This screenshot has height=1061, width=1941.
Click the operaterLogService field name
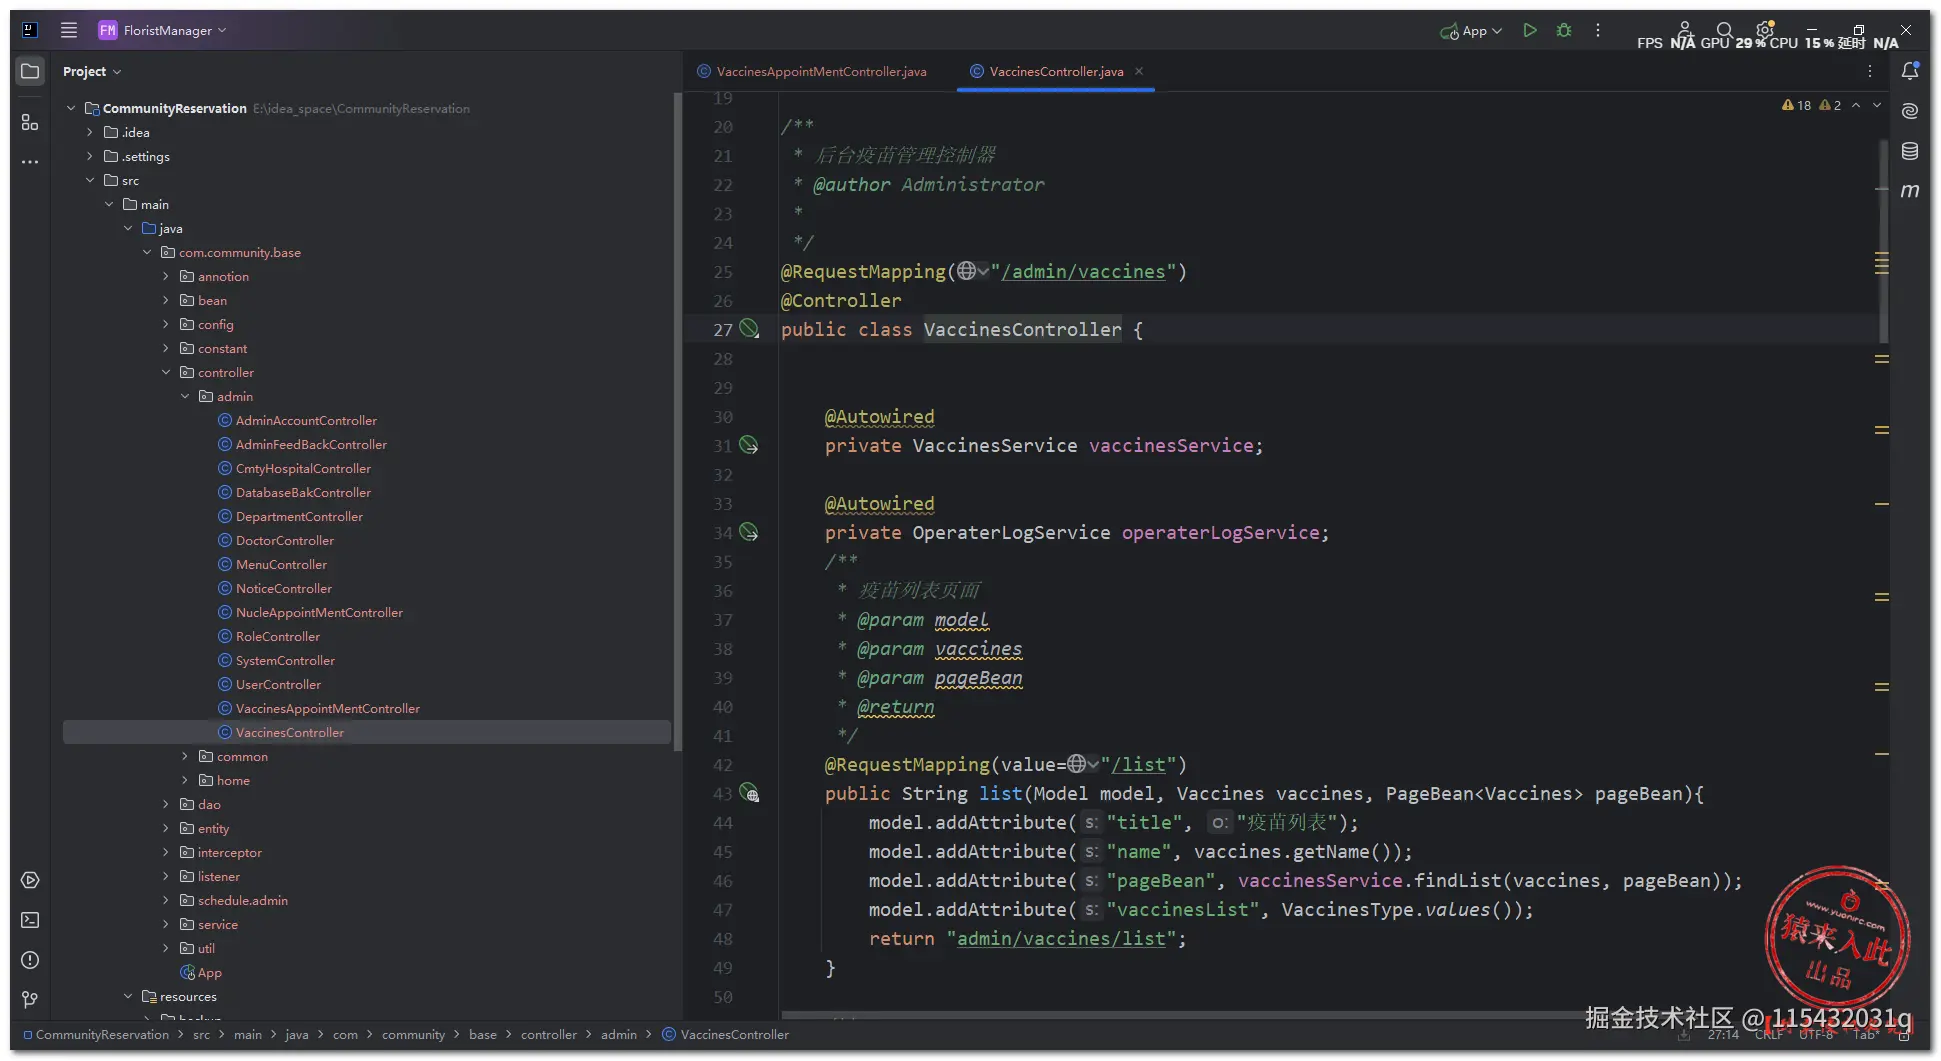(1220, 532)
